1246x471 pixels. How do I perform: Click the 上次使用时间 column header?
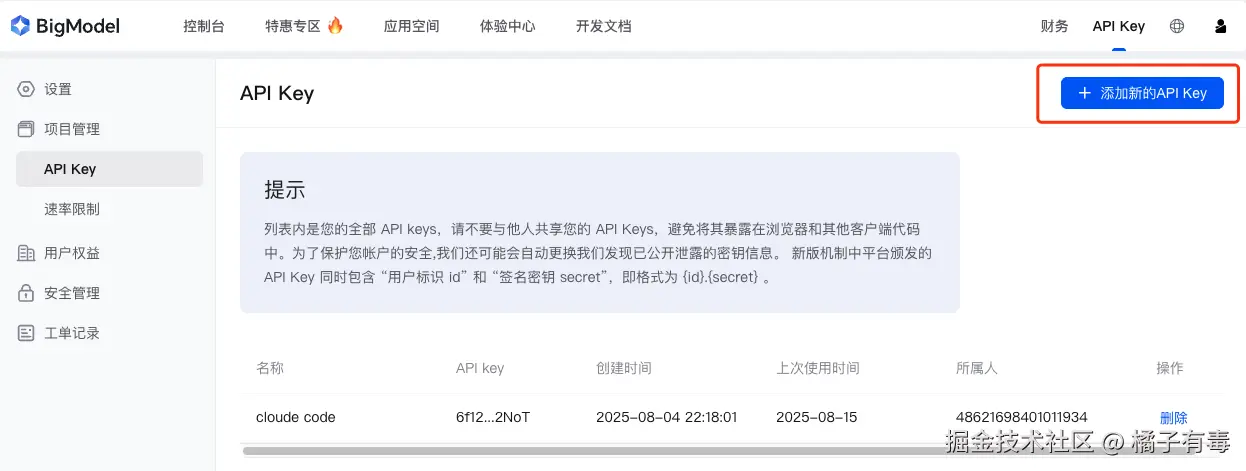pos(818,368)
